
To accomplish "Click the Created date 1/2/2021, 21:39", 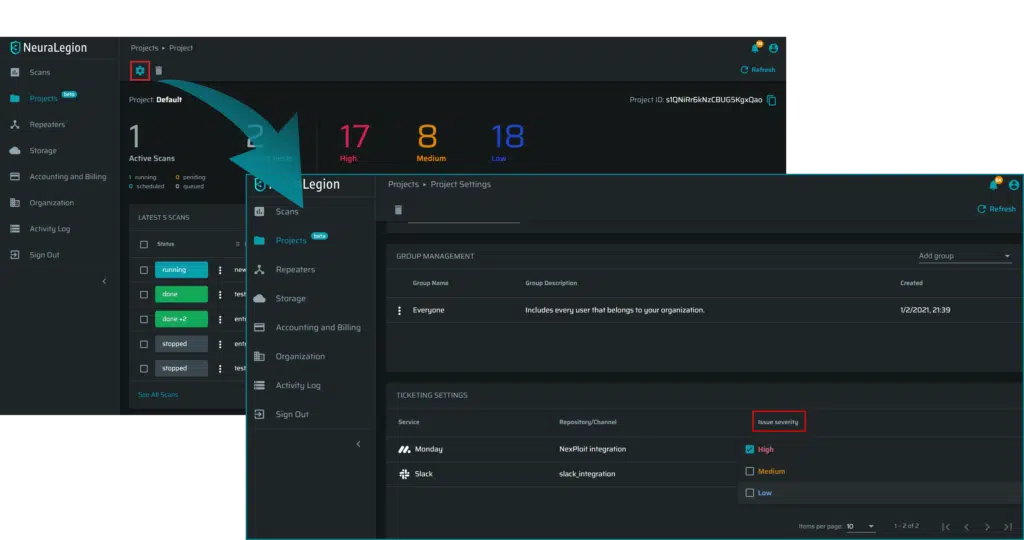I will click(x=925, y=310).
